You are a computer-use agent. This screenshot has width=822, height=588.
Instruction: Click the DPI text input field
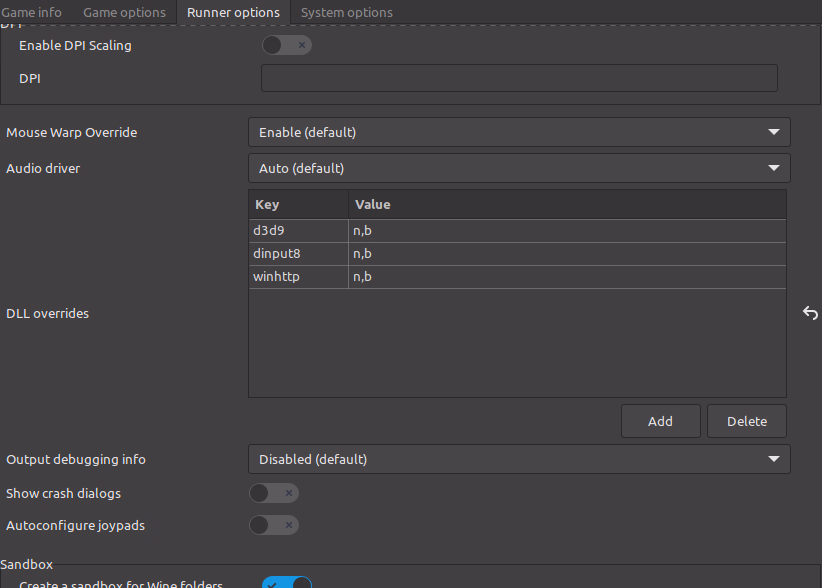coord(518,78)
